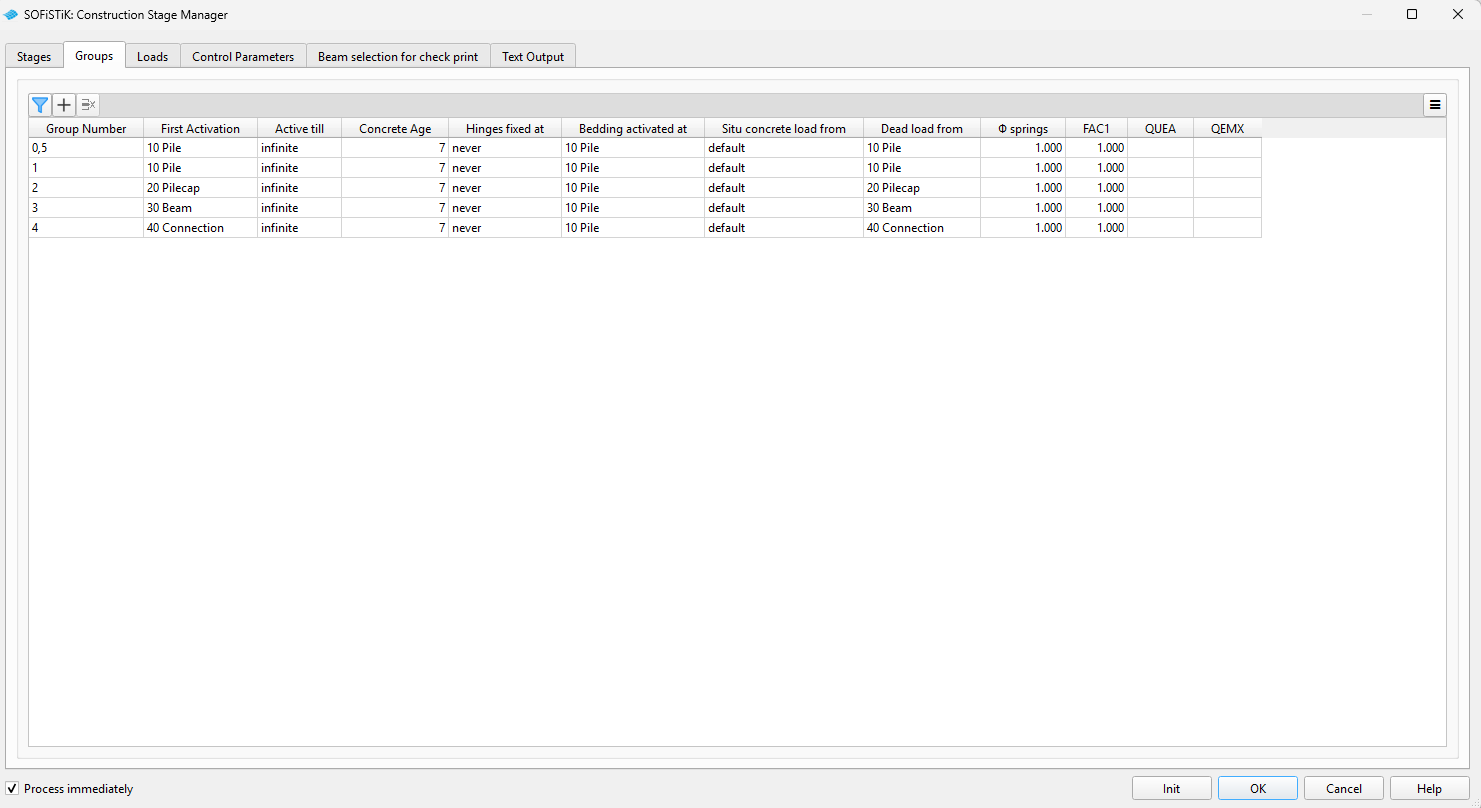The image size is (1481, 808).
Task: Switch to the Stages tab
Action: 34,57
